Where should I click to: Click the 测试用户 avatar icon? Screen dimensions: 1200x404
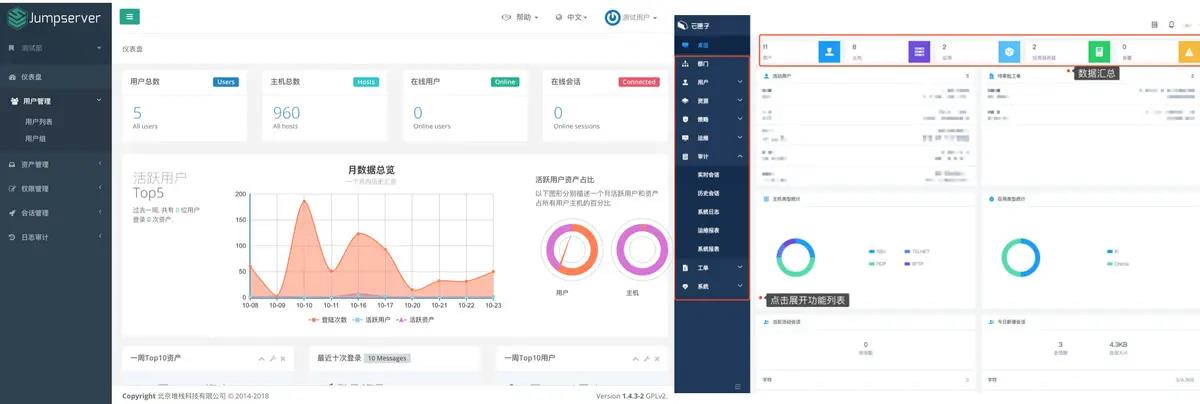pyautogui.click(x=612, y=18)
